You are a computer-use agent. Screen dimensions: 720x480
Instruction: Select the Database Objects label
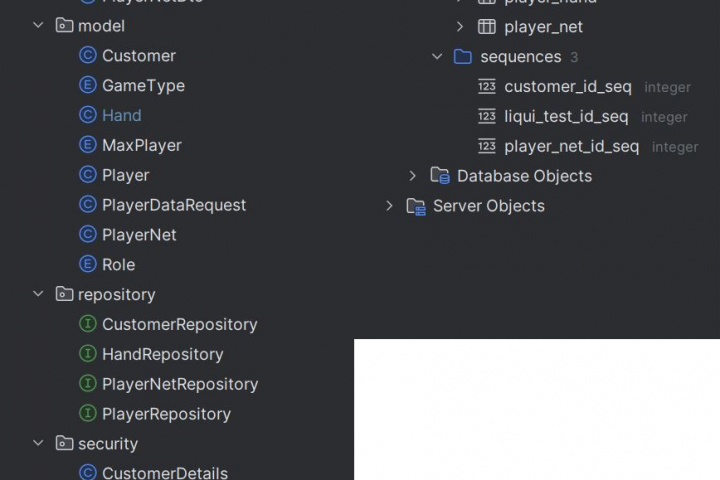[x=524, y=176]
